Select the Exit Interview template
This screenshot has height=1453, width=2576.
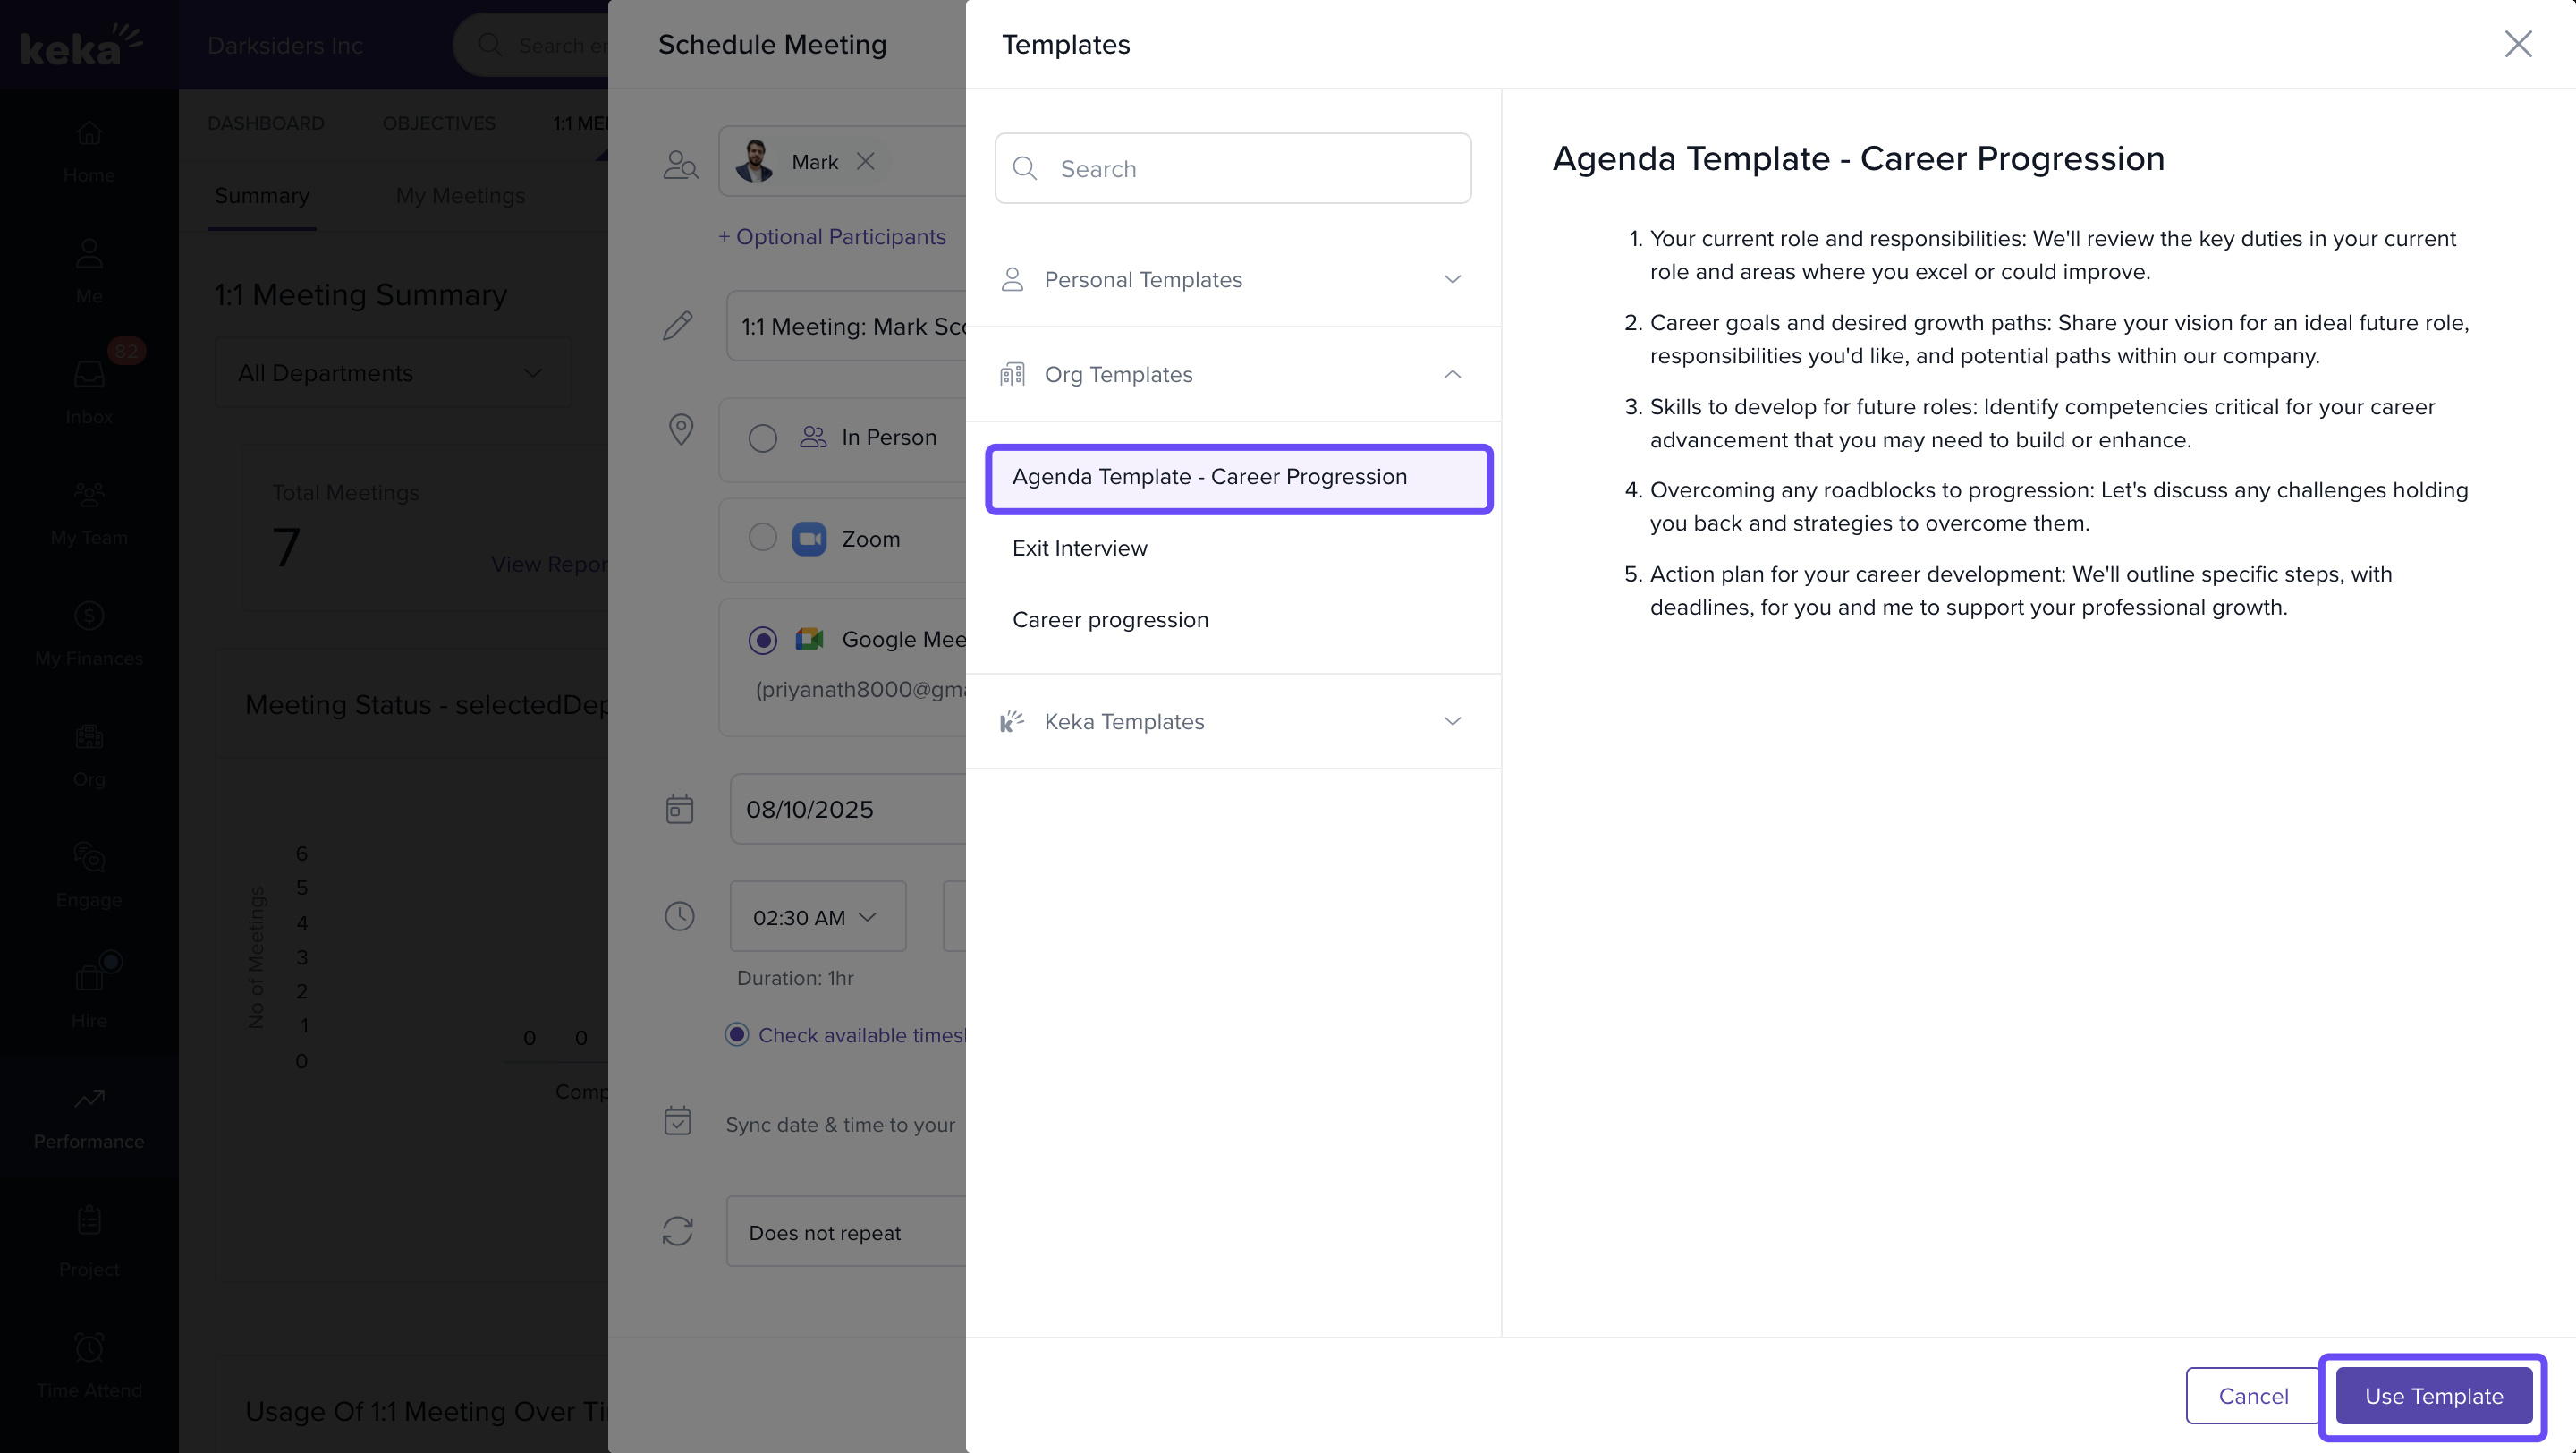tap(1080, 548)
